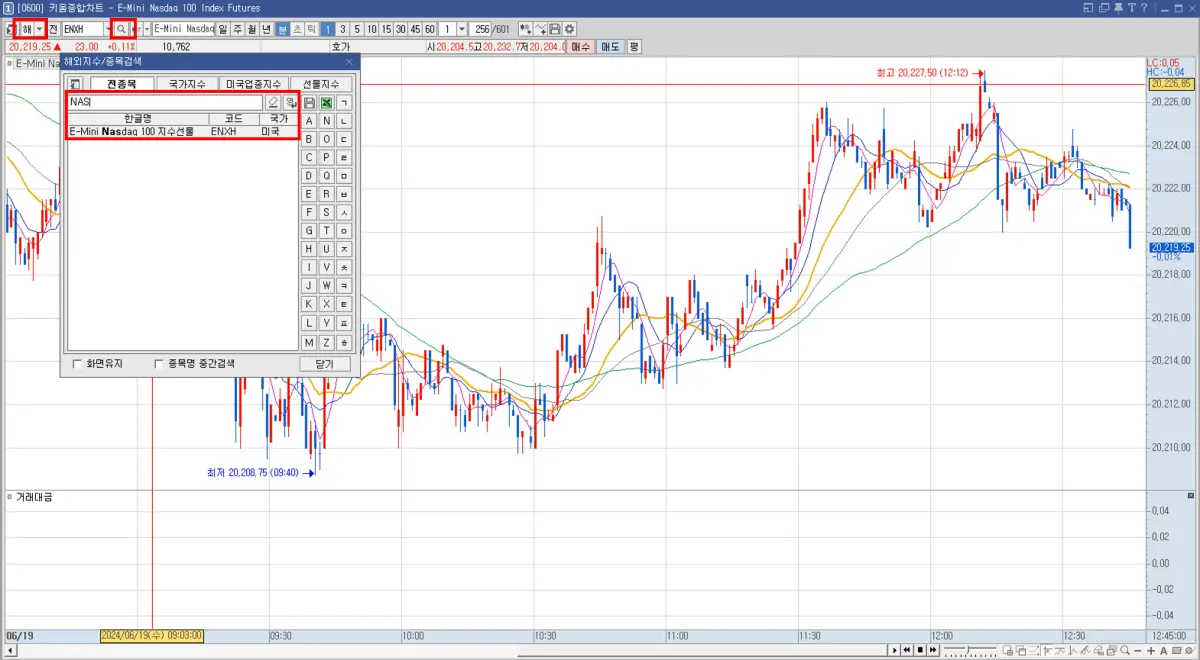Toggle the 일 daily chart period button
Image resolution: width=1200 pixels, height=660 pixels.
[x=223, y=30]
